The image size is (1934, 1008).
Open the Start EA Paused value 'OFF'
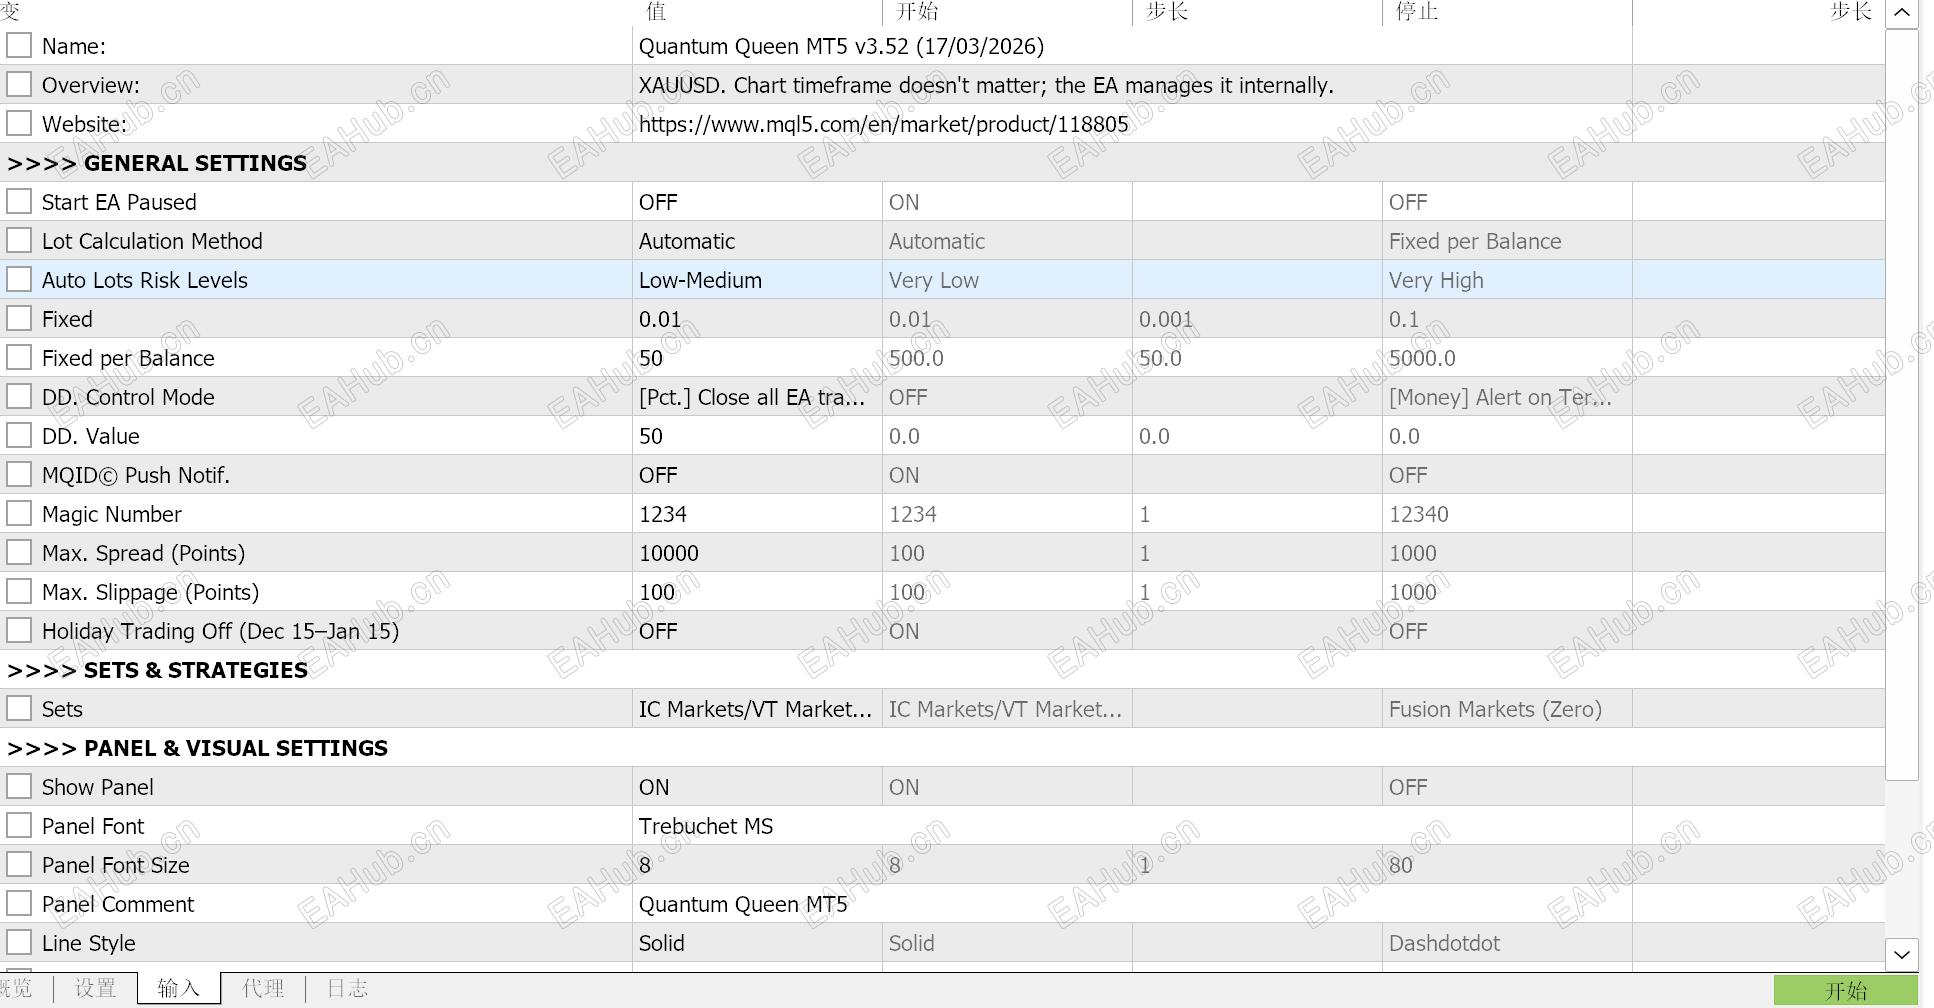[757, 202]
